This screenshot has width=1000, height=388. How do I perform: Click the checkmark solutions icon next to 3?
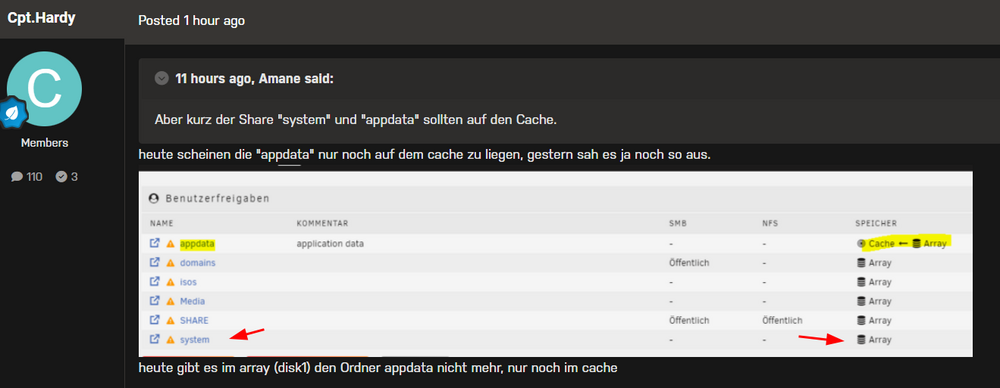pyautogui.click(x=61, y=177)
